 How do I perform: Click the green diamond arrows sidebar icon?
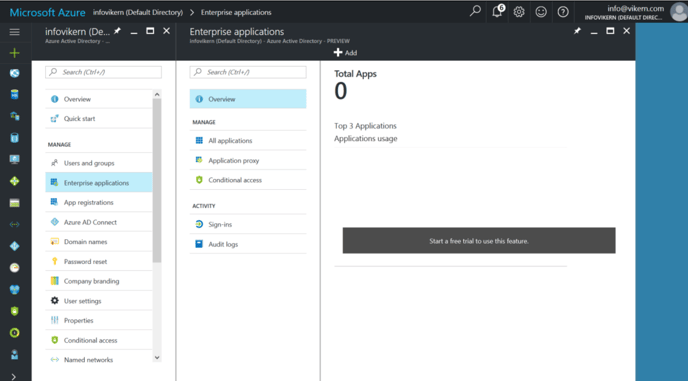[x=14, y=181]
